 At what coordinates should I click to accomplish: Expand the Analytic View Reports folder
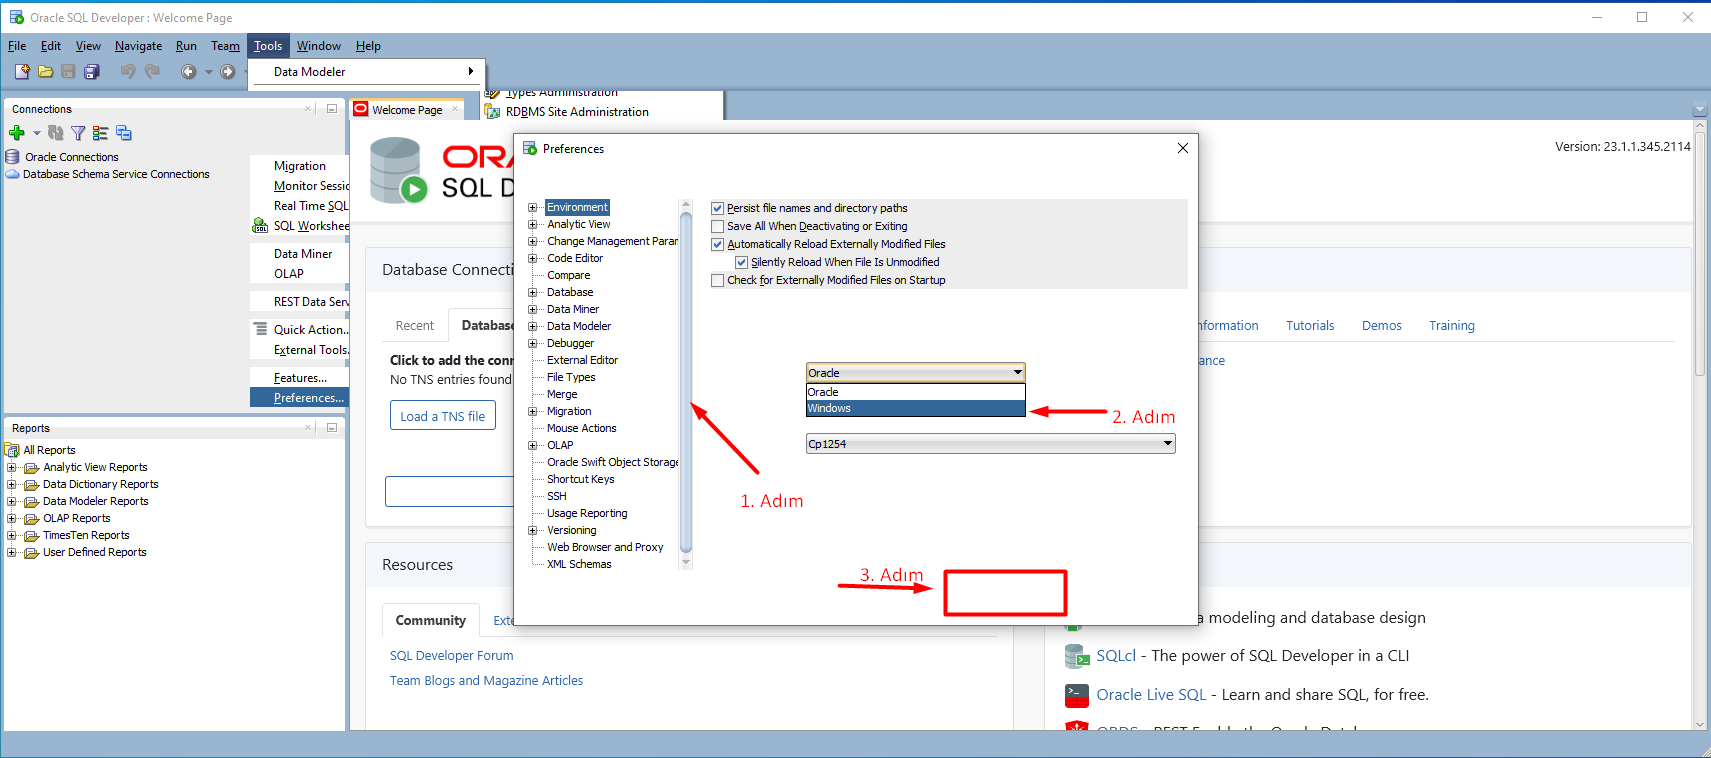12,467
